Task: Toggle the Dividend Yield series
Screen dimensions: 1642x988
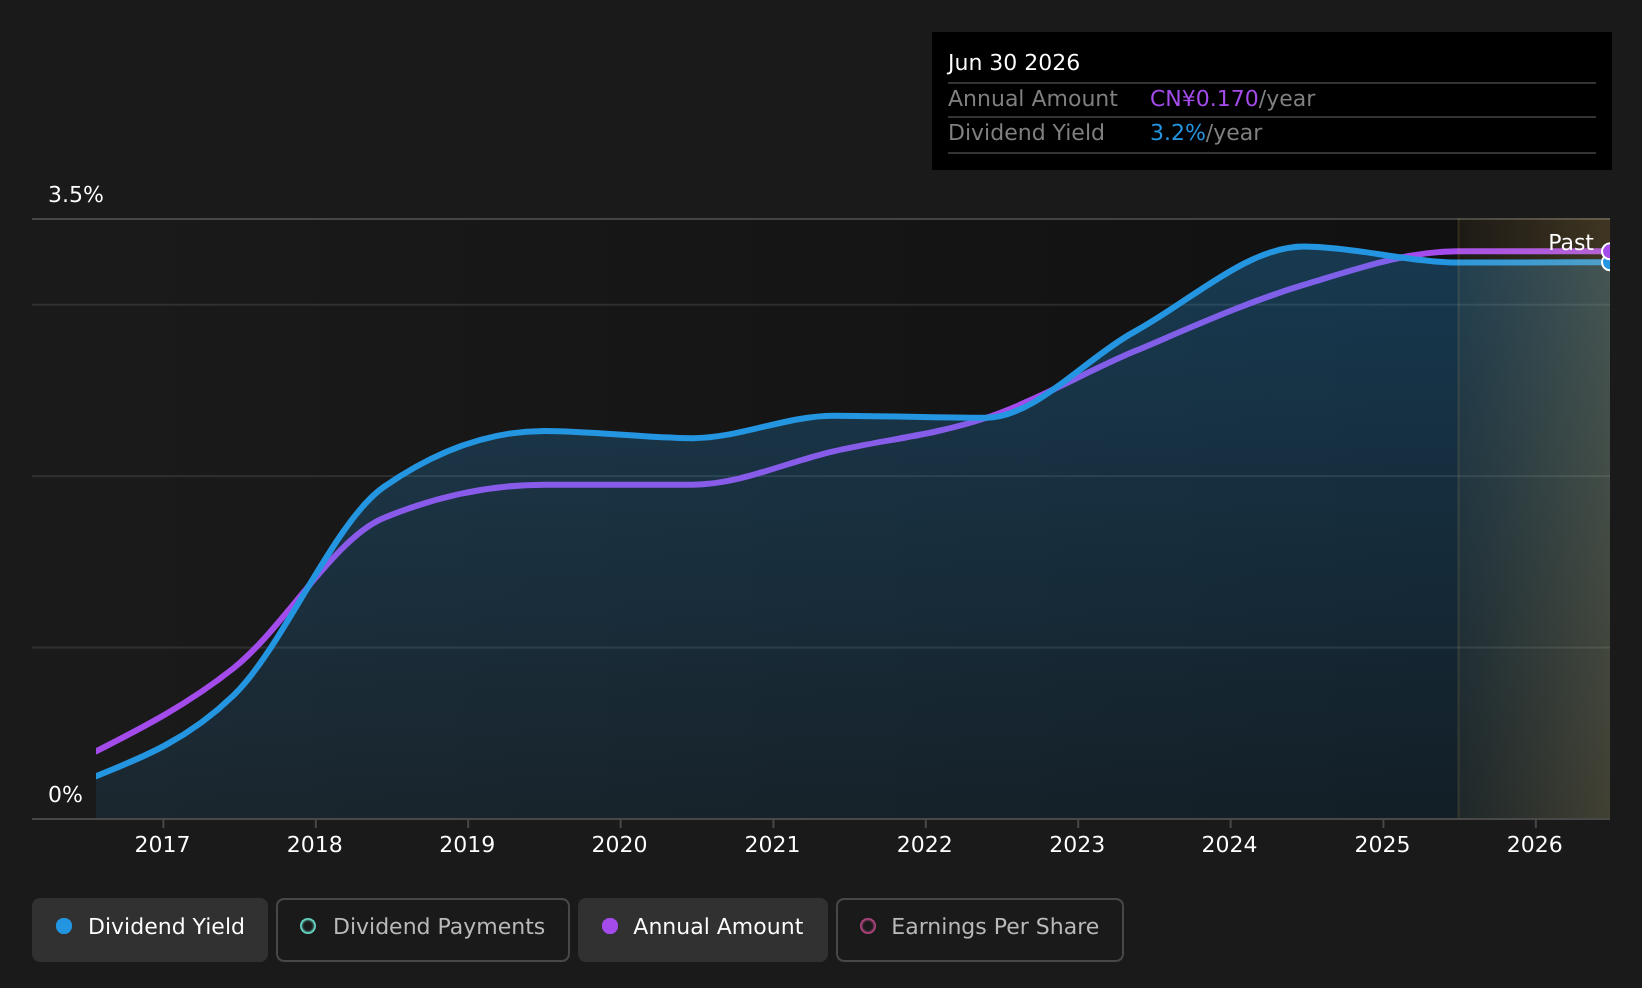Action: click(x=150, y=929)
